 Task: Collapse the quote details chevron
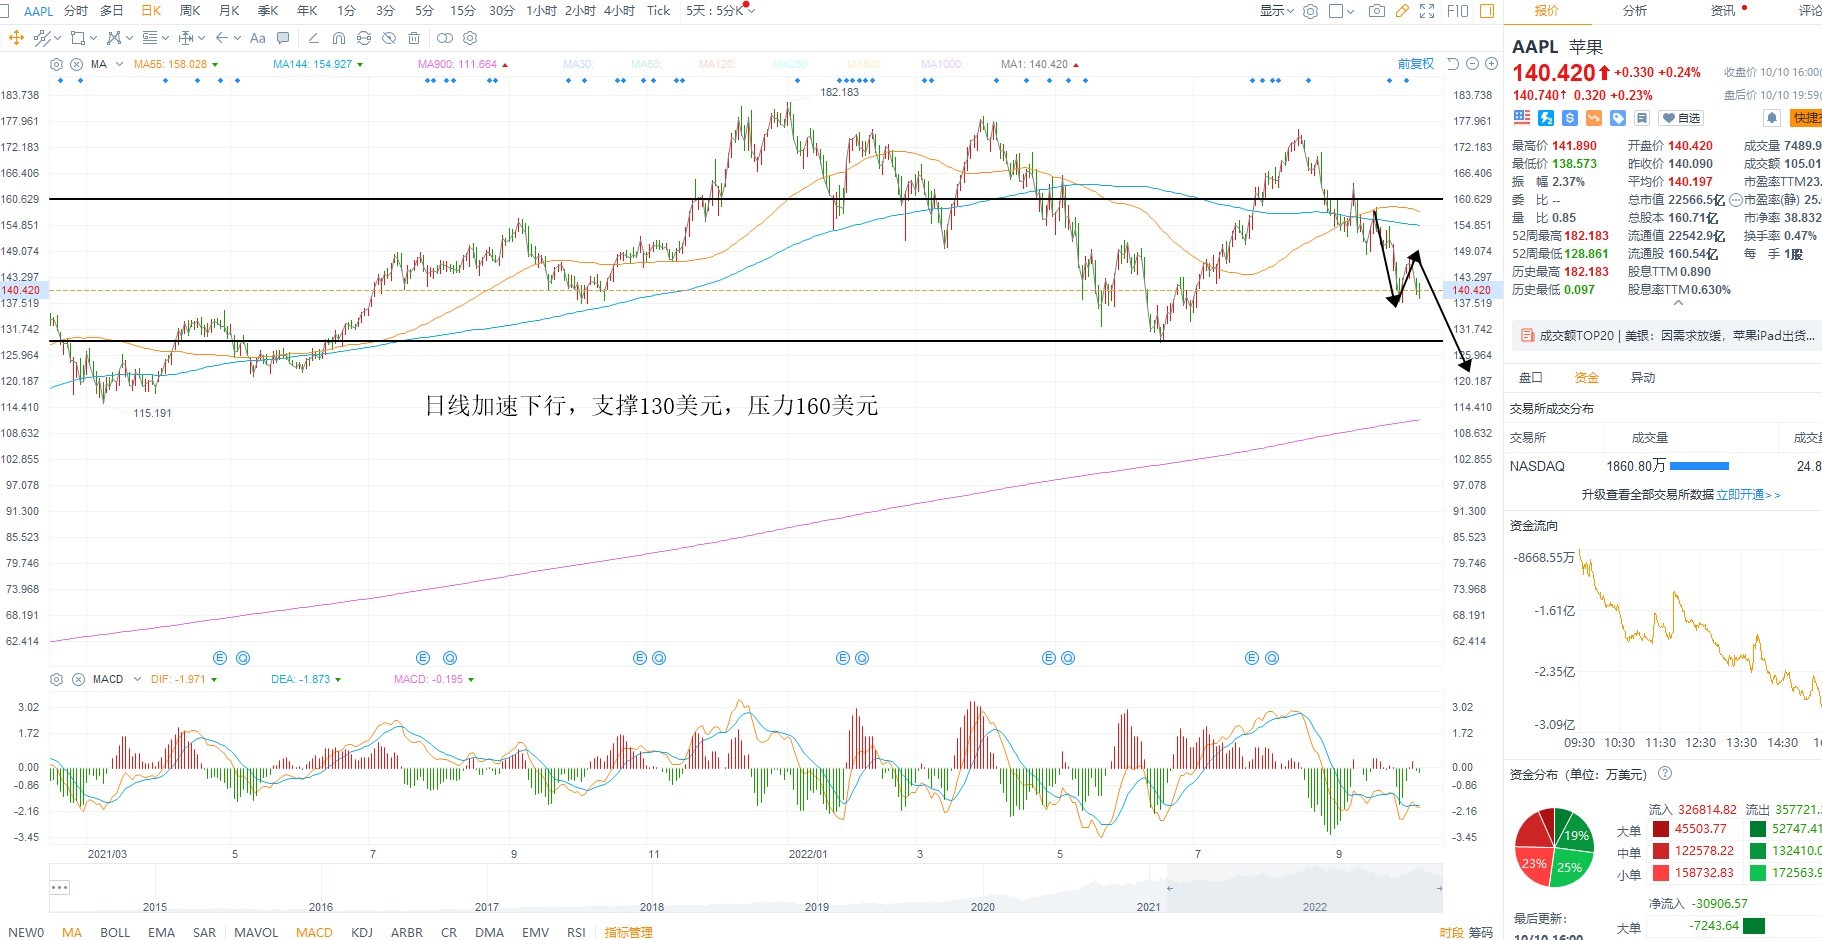pos(1678,303)
